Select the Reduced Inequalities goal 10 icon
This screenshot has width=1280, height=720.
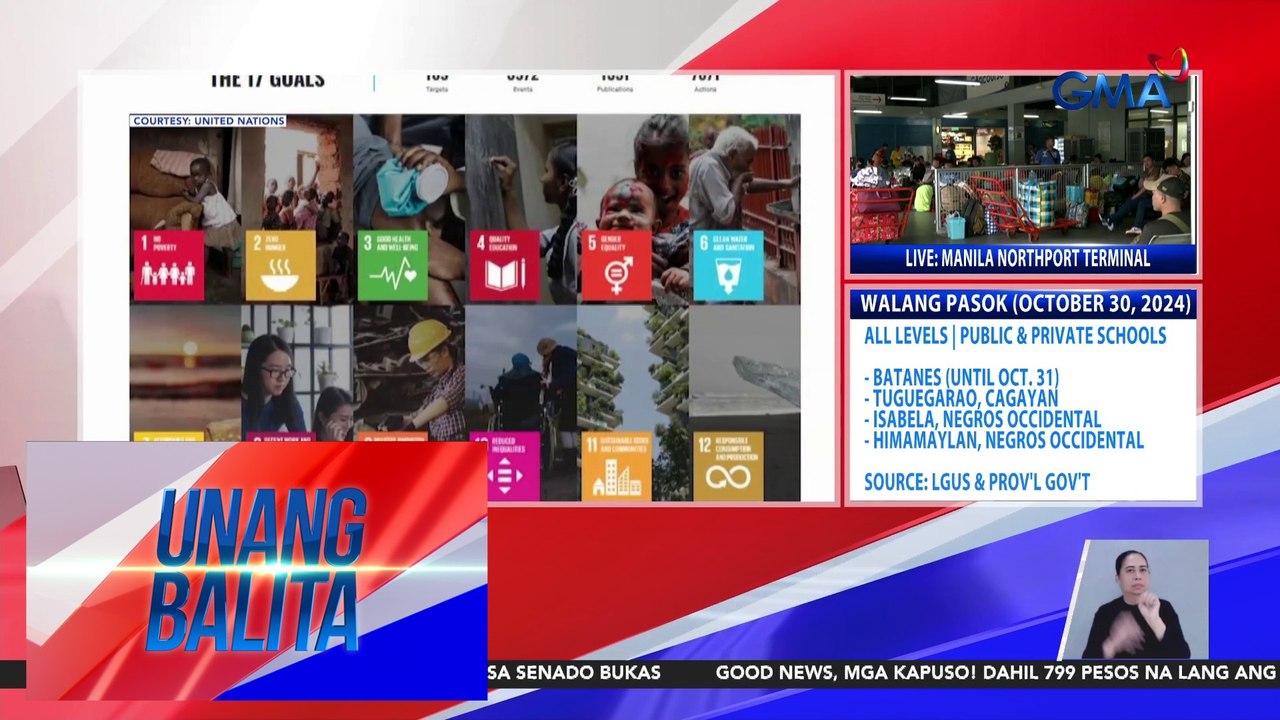[514, 466]
